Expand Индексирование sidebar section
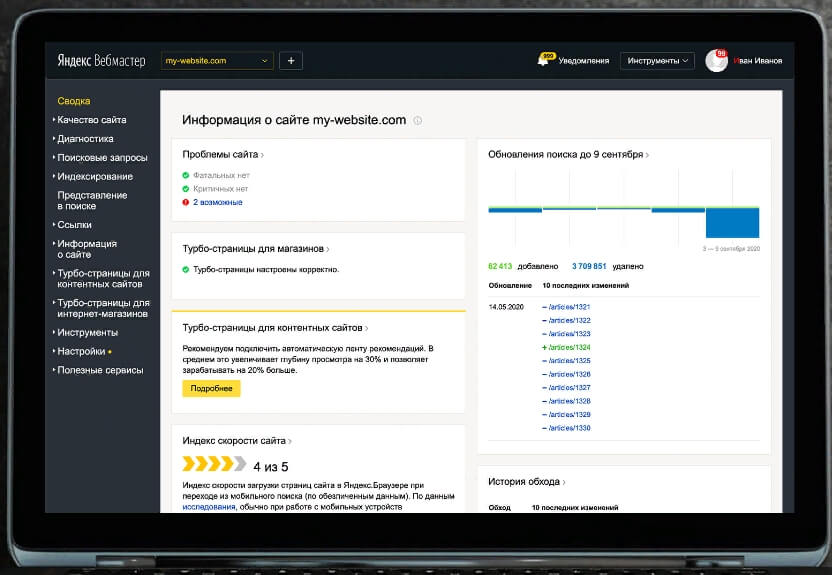 pos(94,176)
